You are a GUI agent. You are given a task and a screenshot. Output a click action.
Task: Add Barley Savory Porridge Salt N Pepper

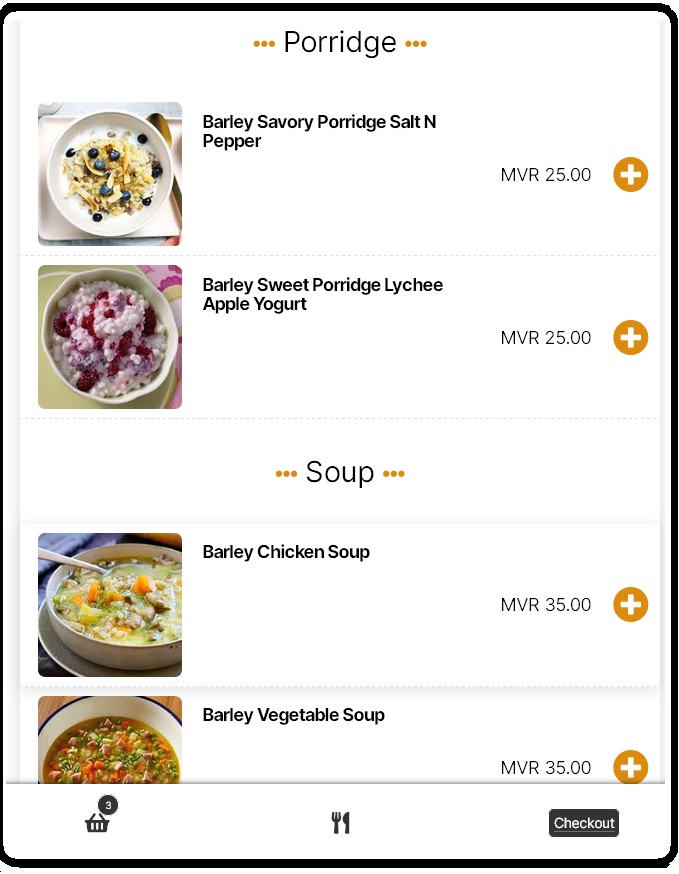pyautogui.click(x=630, y=175)
